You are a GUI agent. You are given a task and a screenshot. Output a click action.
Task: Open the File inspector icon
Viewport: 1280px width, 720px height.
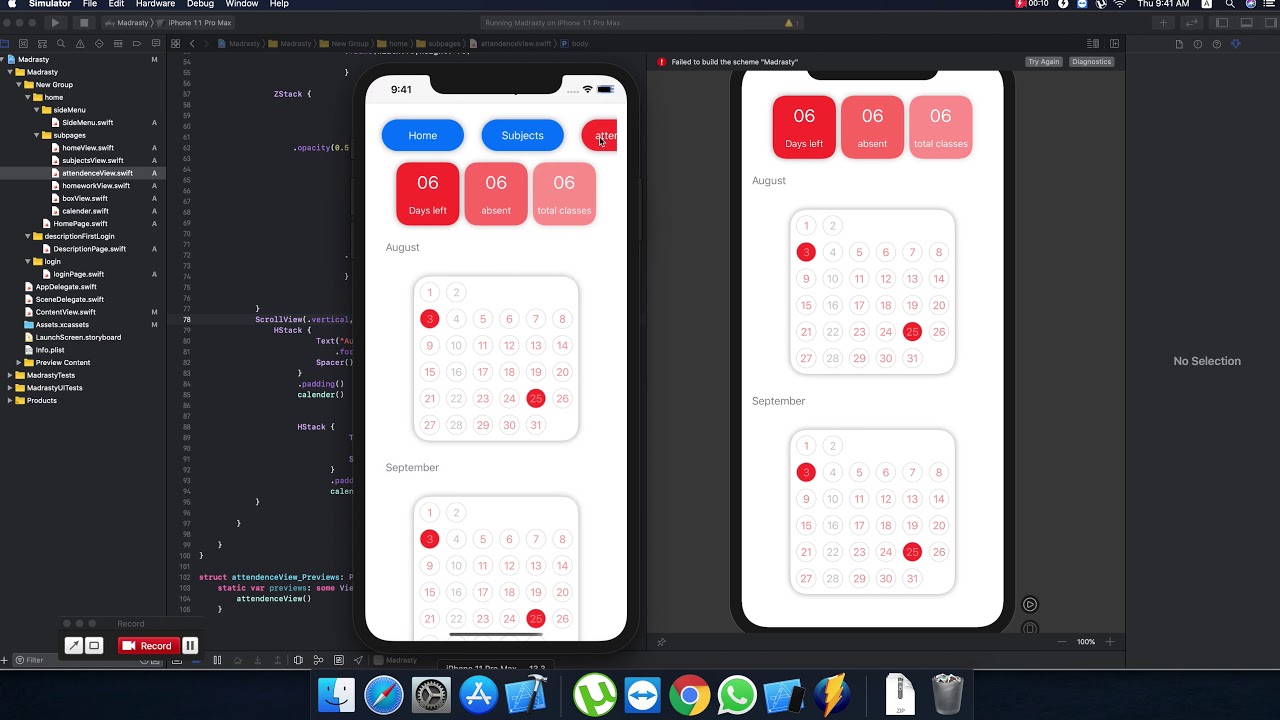click(x=1179, y=44)
